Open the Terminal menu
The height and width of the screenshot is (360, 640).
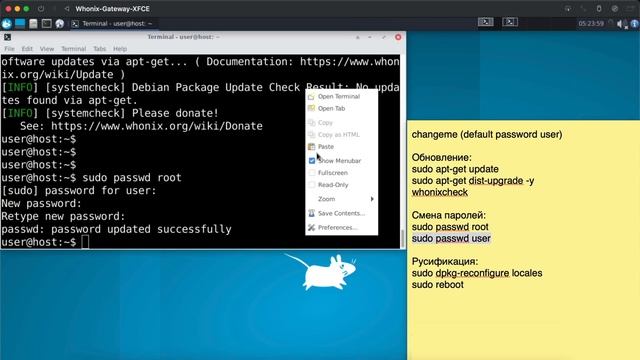(73, 49)
